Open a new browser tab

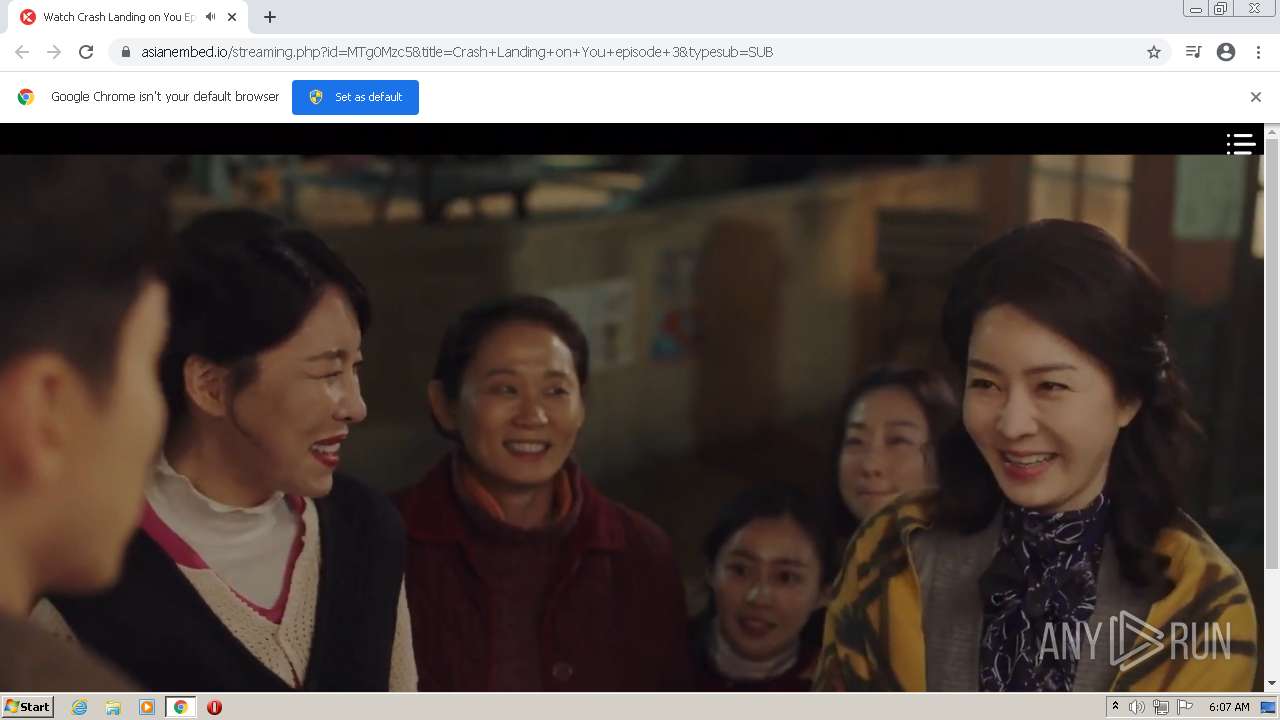(x=270, y=17)
